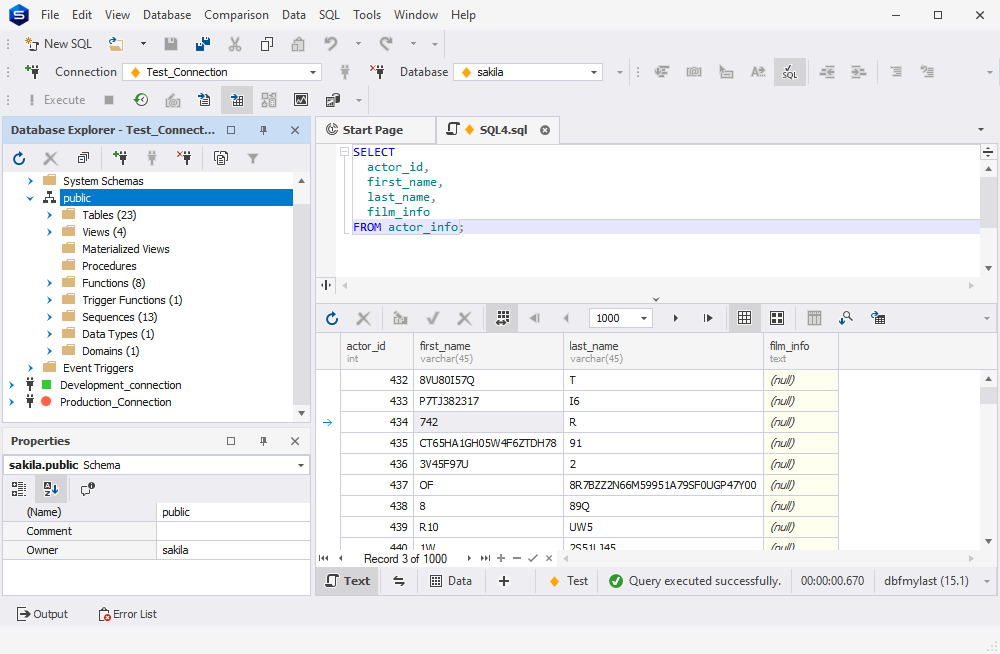
Task: Select Procedures folder in the tree
Action: coord(109,266)
